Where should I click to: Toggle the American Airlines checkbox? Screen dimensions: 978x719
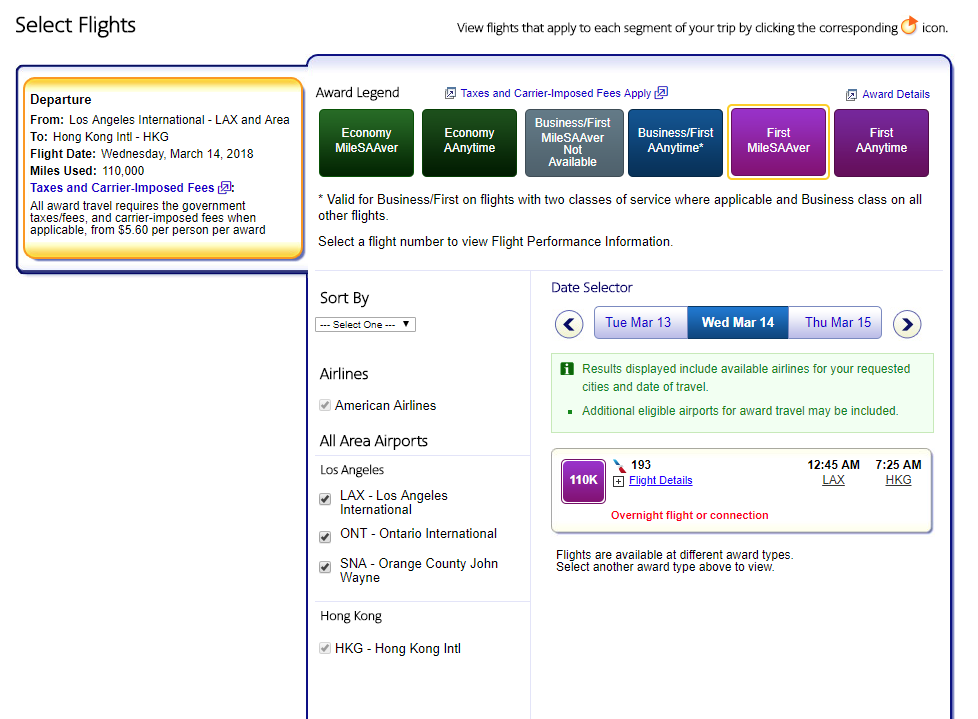click(325, 405)
